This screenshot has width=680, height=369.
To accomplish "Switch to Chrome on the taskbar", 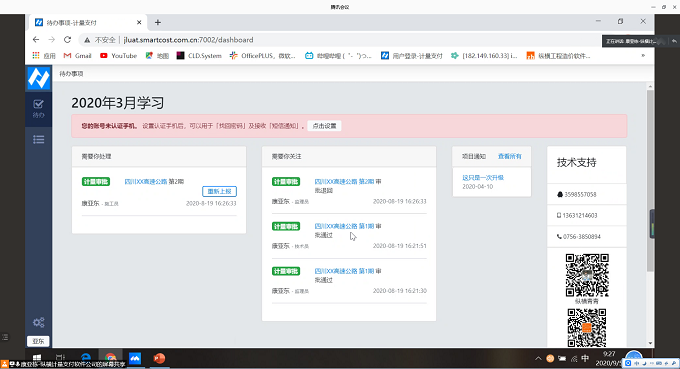I will point(110,359).
